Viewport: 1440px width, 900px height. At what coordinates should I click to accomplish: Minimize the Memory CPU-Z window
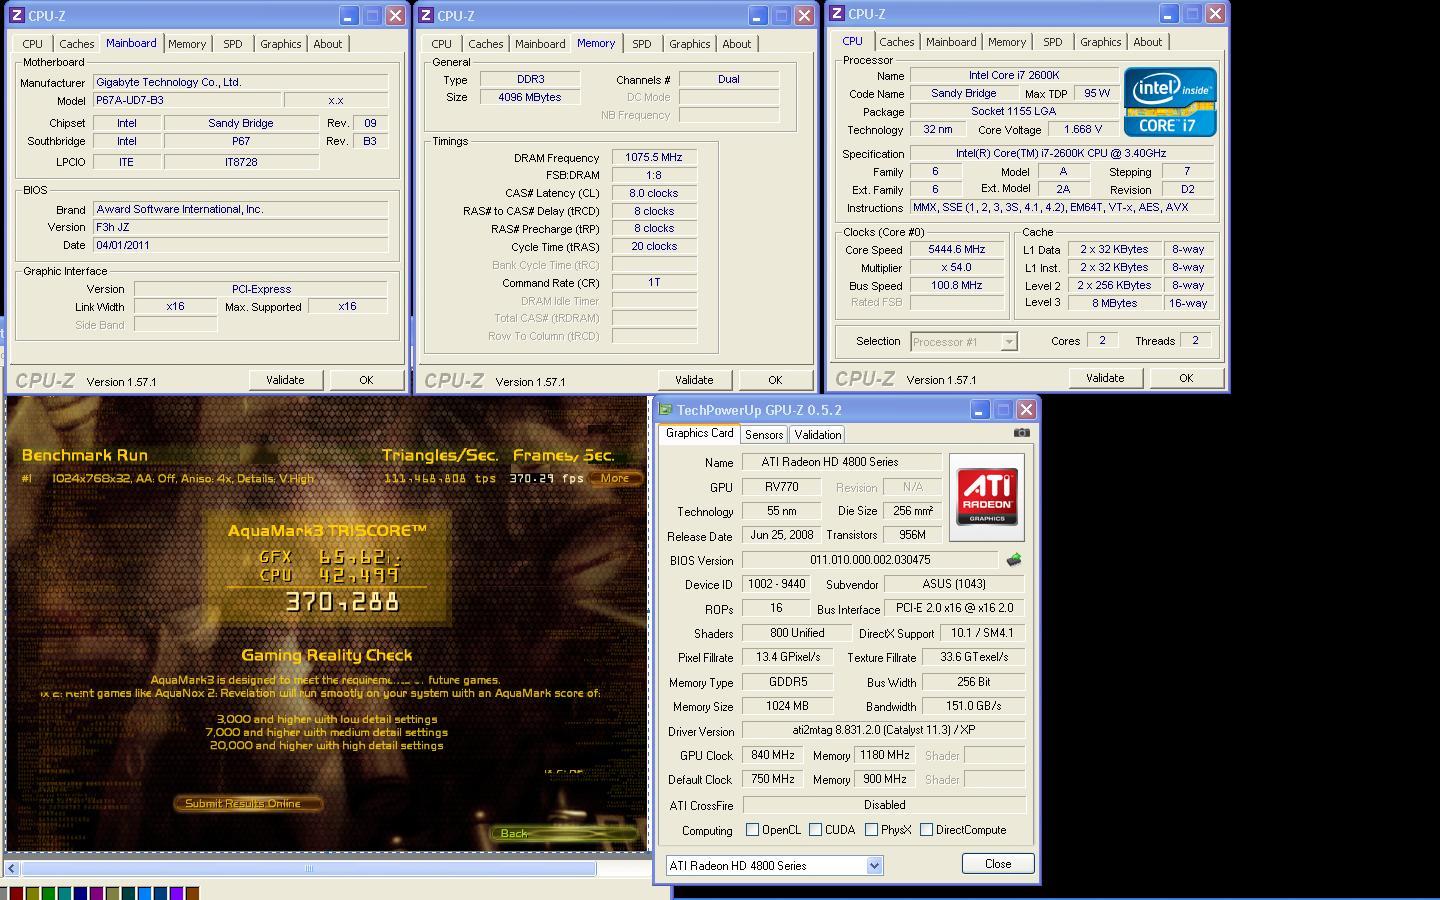click(757, 16)
